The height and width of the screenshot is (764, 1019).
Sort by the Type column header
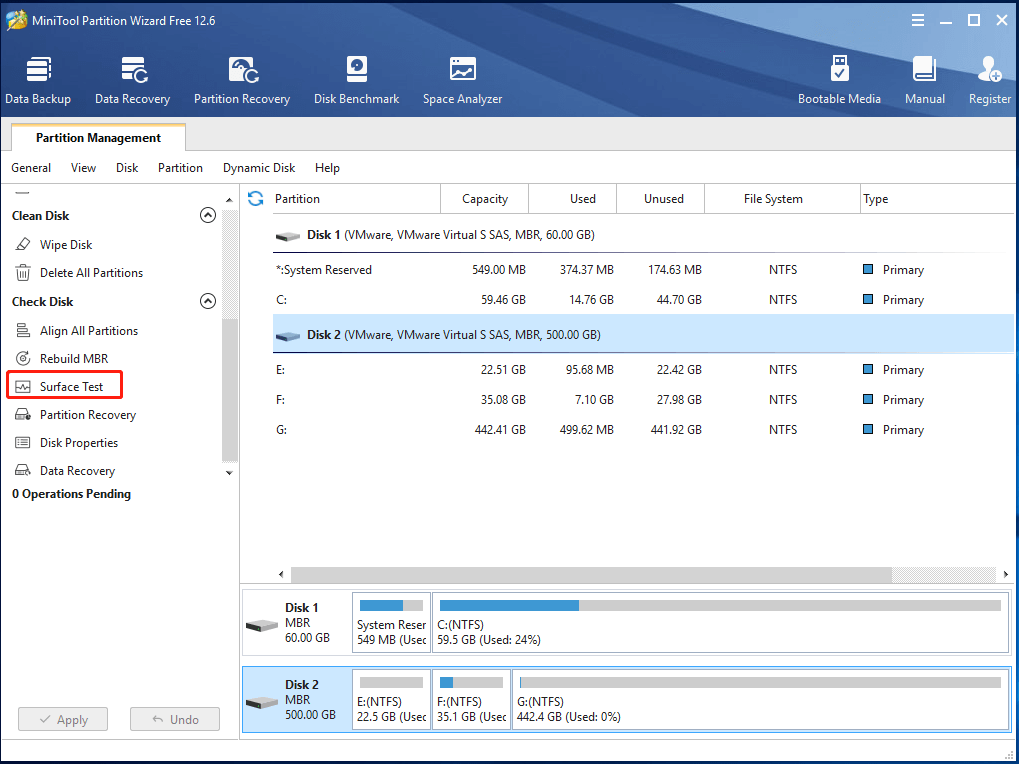click(x=937, y=199)
